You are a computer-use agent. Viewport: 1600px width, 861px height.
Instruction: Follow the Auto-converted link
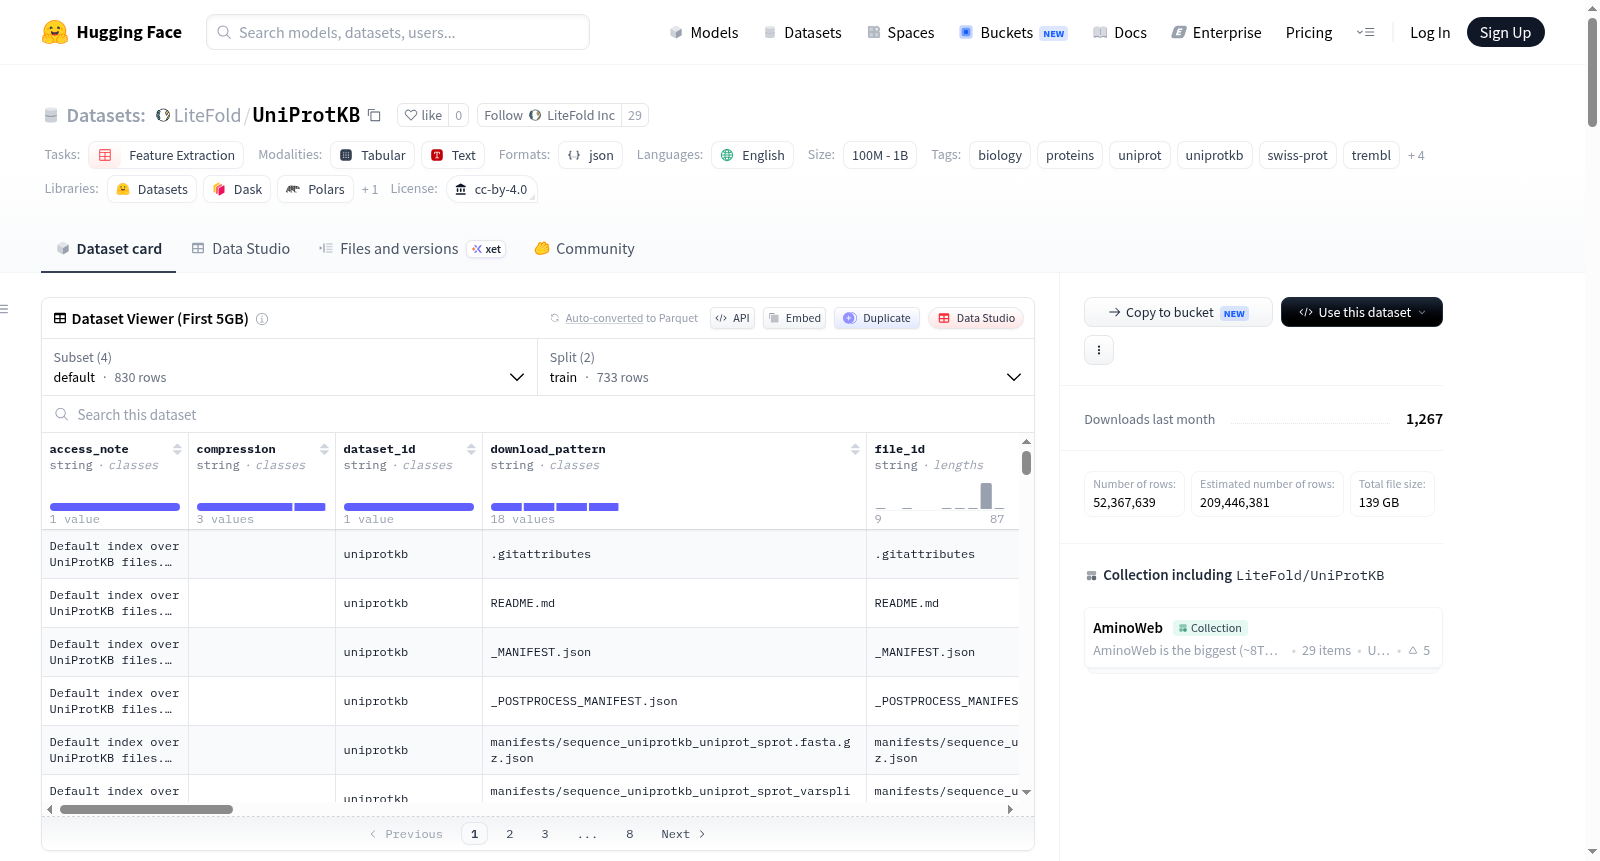604,318
